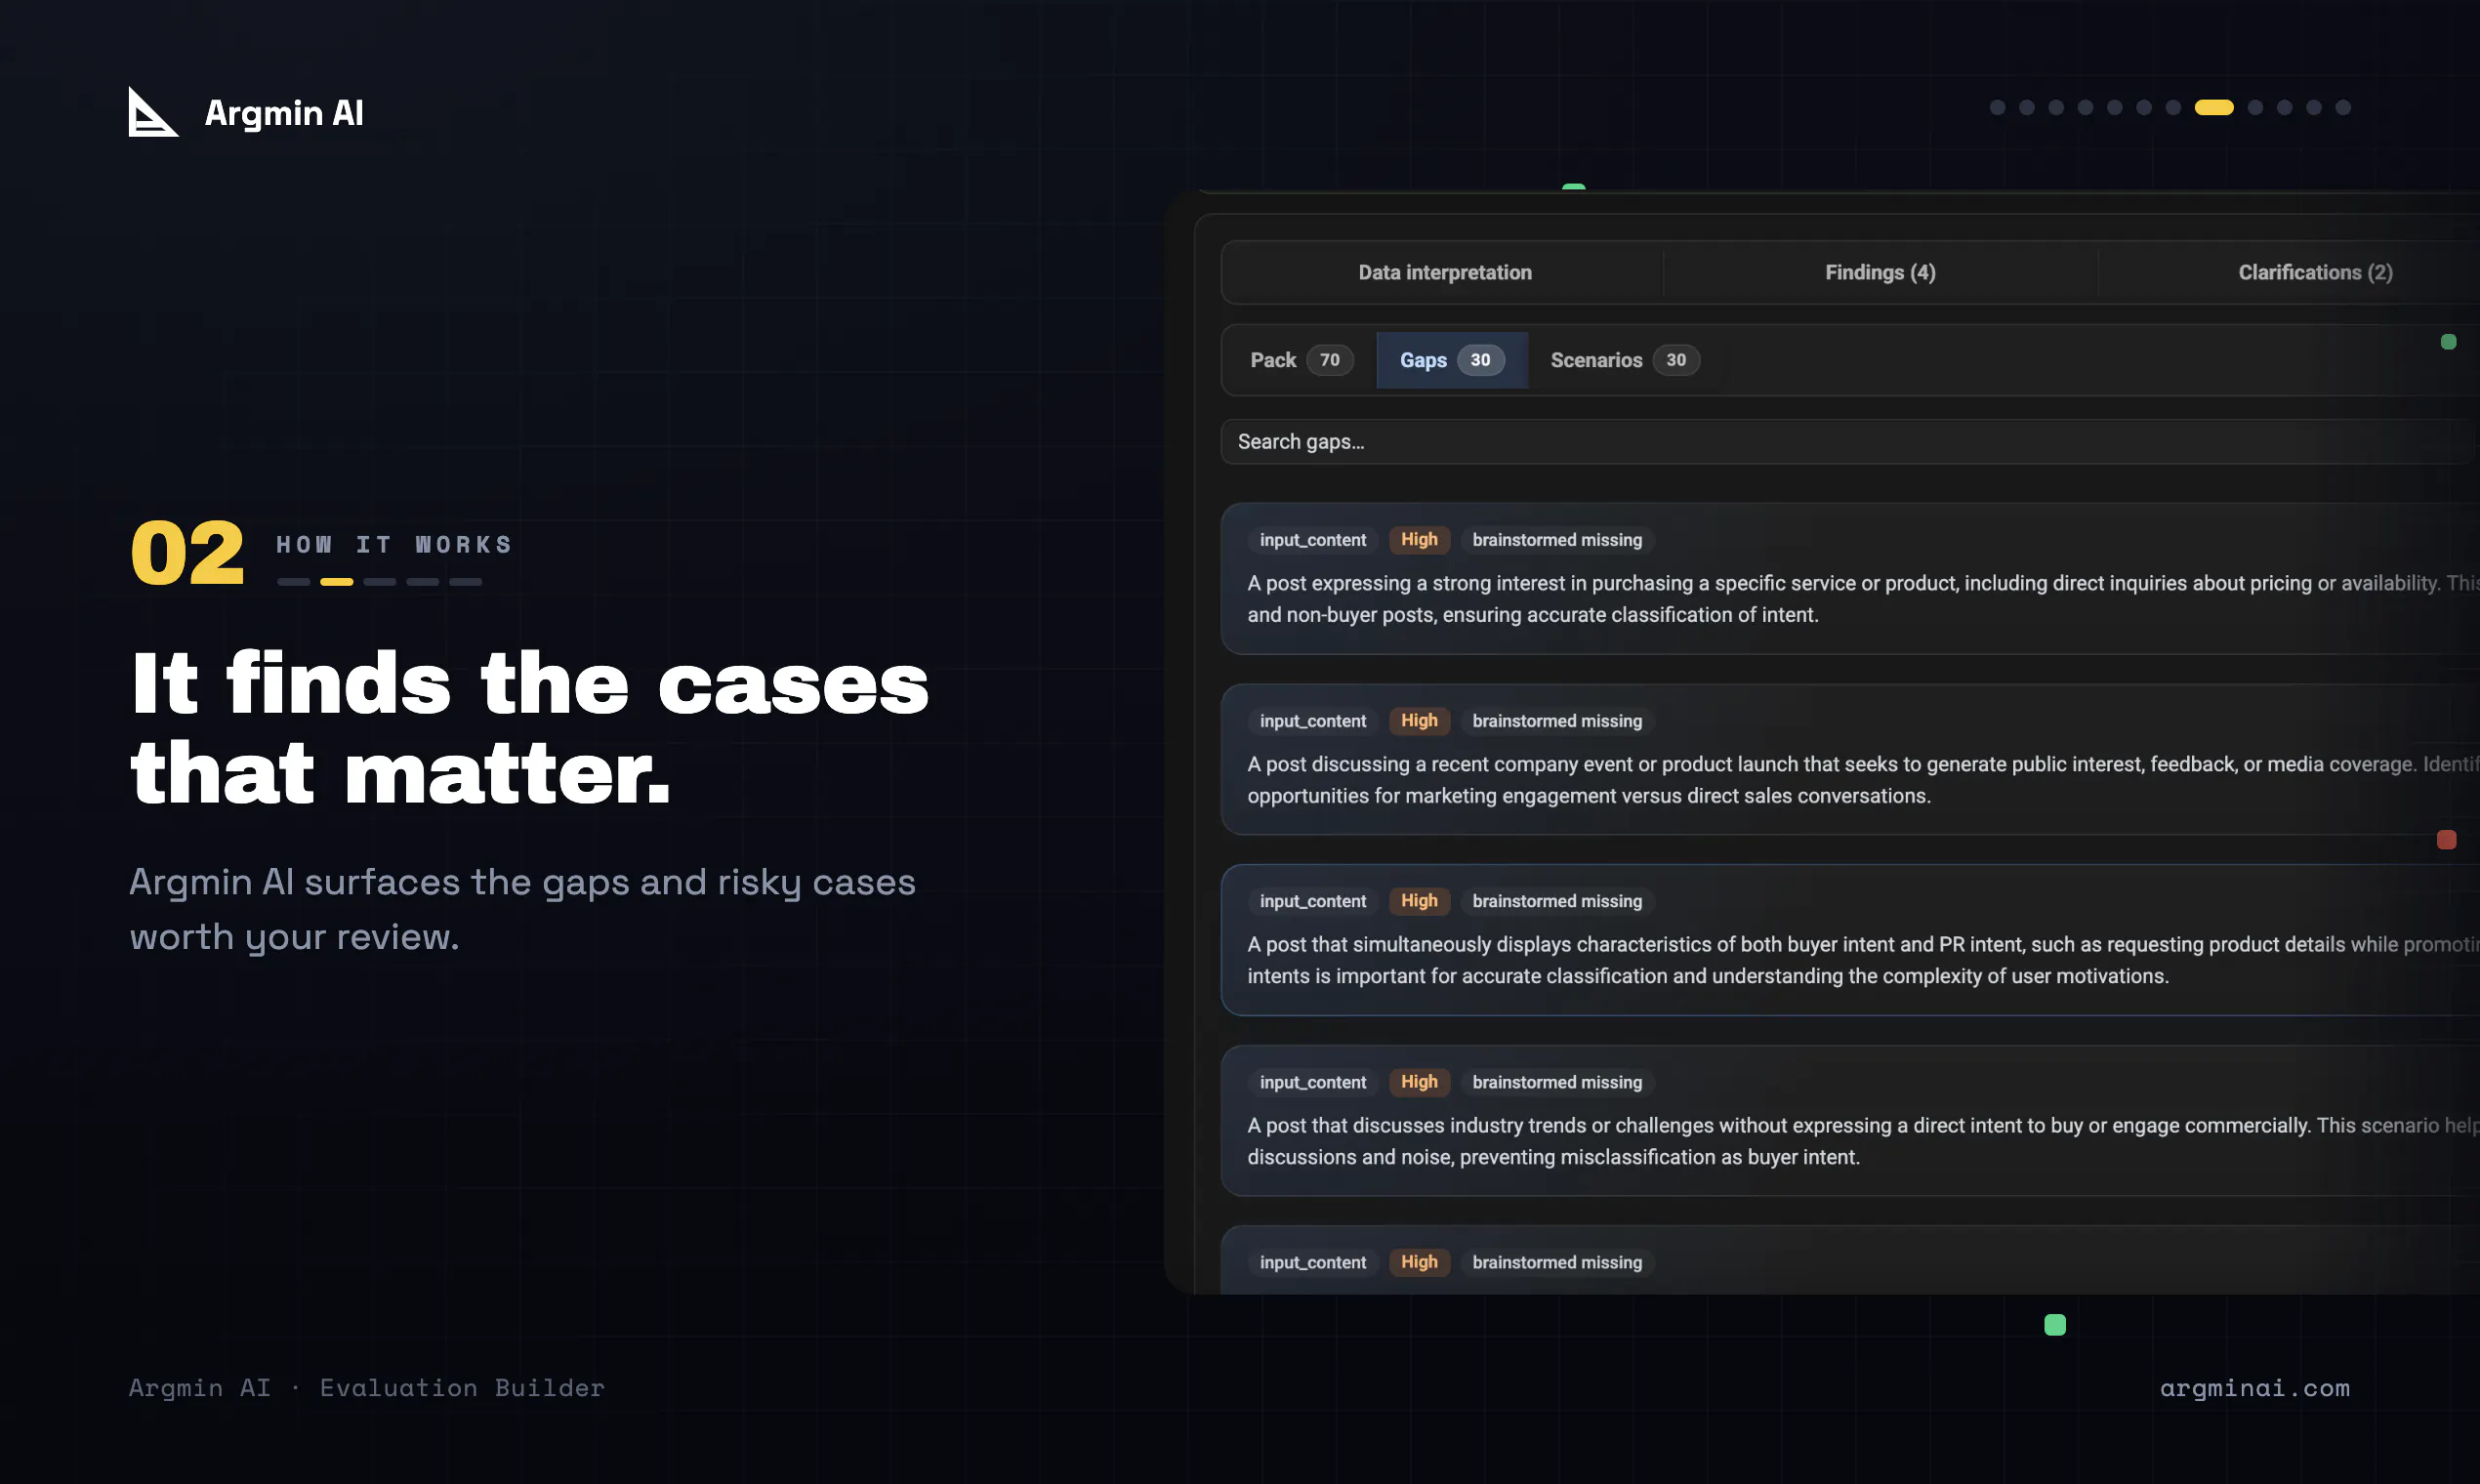
Task: Switch to the Scenarios 30 tab
Action: [x=1624, y=360]
